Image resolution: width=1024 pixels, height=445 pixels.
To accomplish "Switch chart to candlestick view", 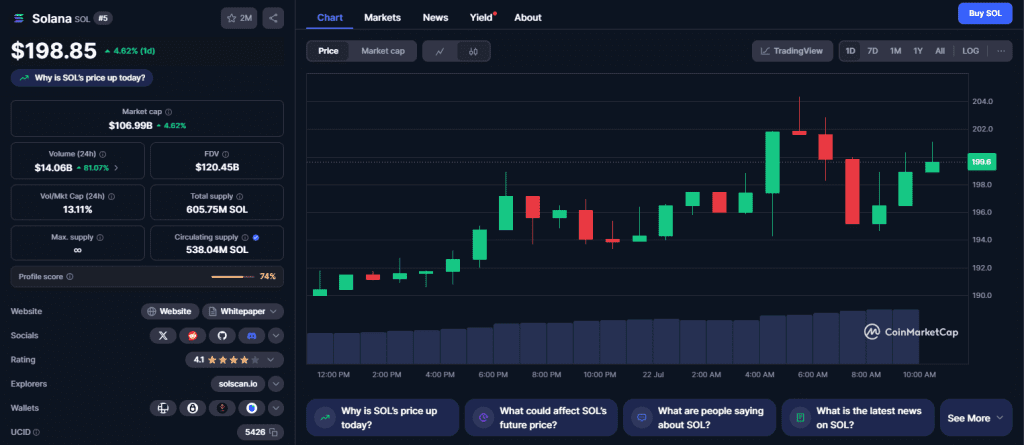I will tap(473, 51).
